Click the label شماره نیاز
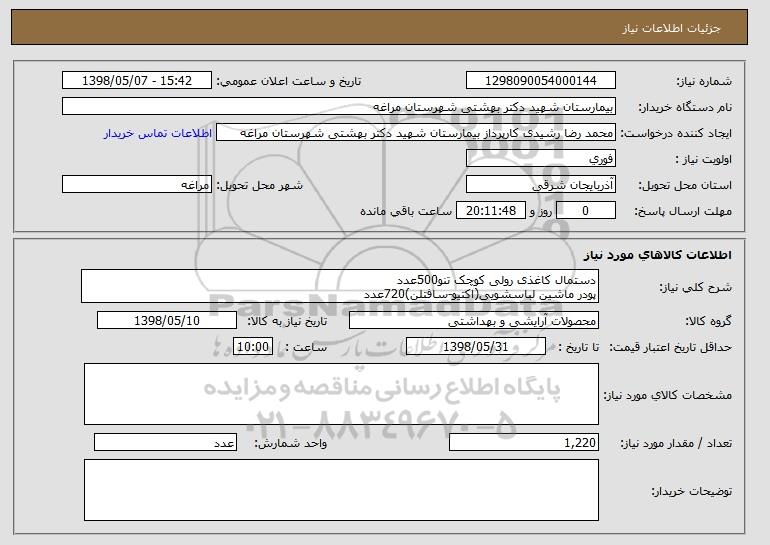This screenshot has height=545, width=770. [x=704, y=81]
